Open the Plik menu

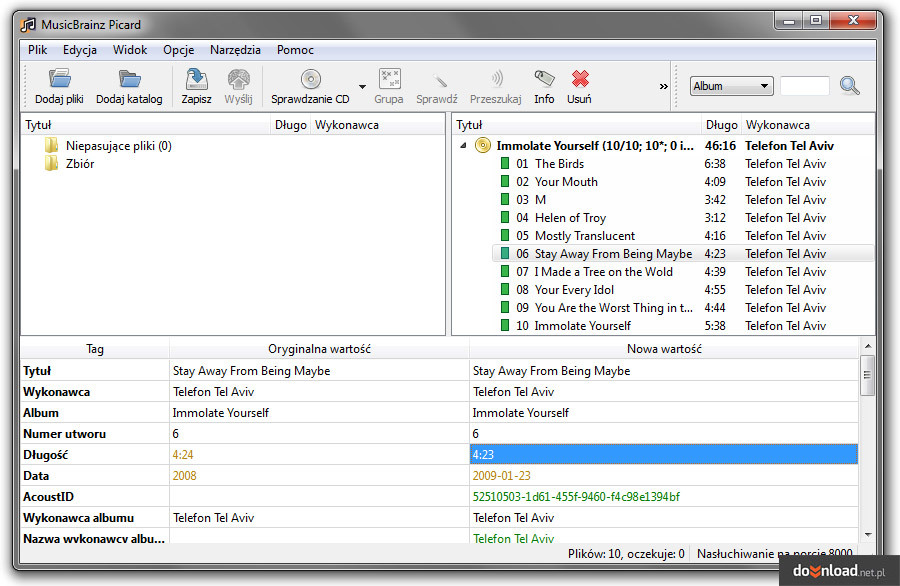(x=37, y=50)
